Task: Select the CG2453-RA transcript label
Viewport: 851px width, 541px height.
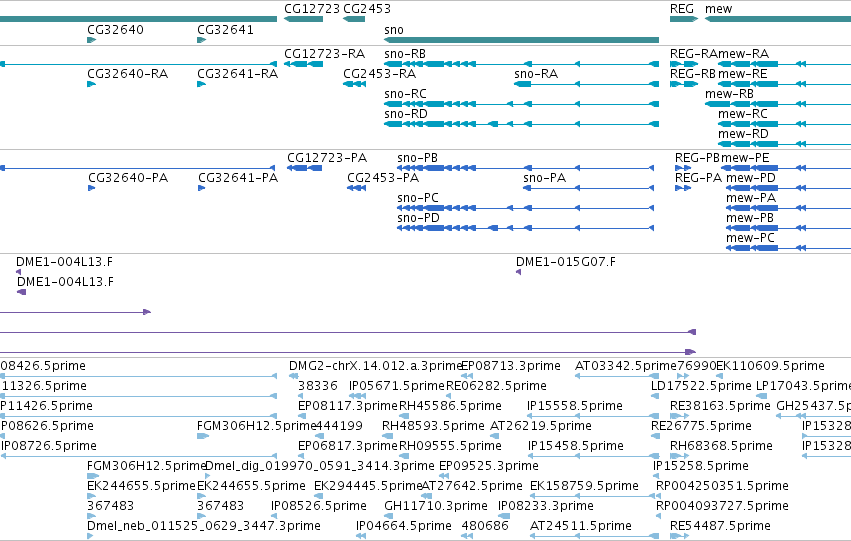Action: point(379,74)
